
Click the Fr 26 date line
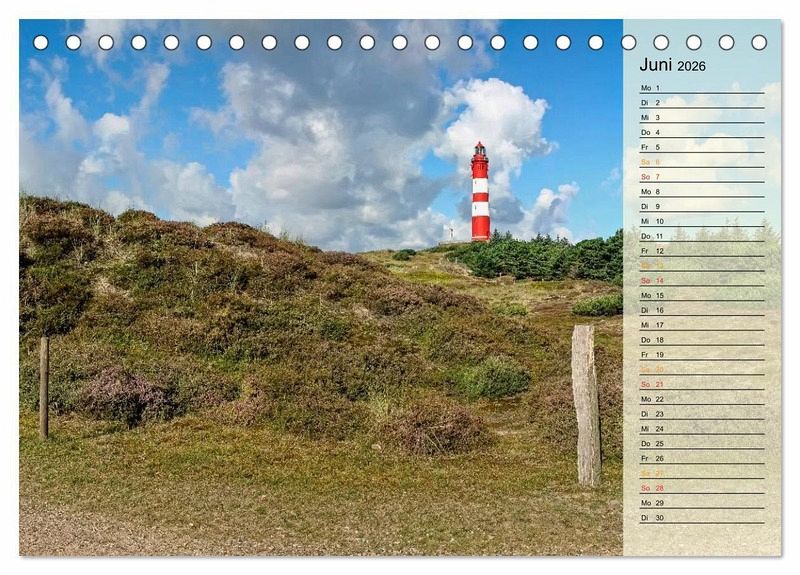(x=700, y=458)
